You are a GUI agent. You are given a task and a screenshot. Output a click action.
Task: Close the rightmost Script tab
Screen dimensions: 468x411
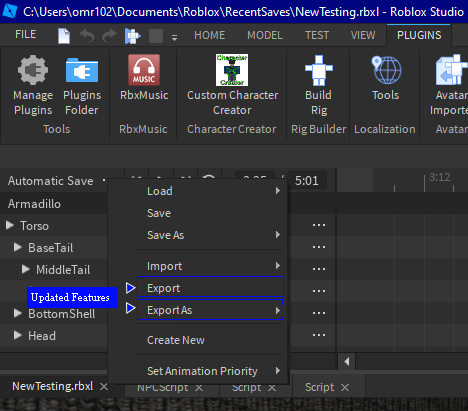345,388
